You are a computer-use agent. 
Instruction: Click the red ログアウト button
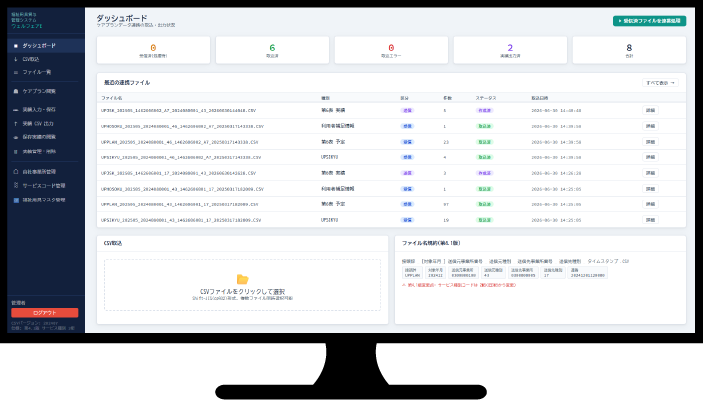(44, 313)
